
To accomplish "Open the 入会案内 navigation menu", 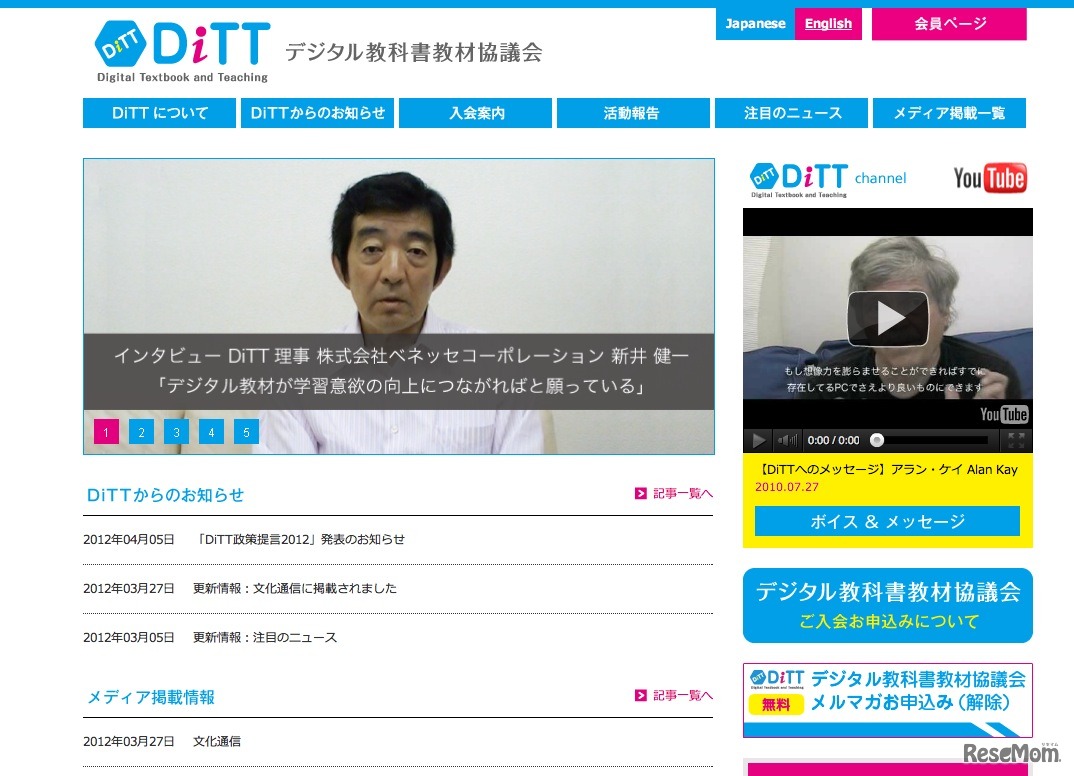I will 475,113.
